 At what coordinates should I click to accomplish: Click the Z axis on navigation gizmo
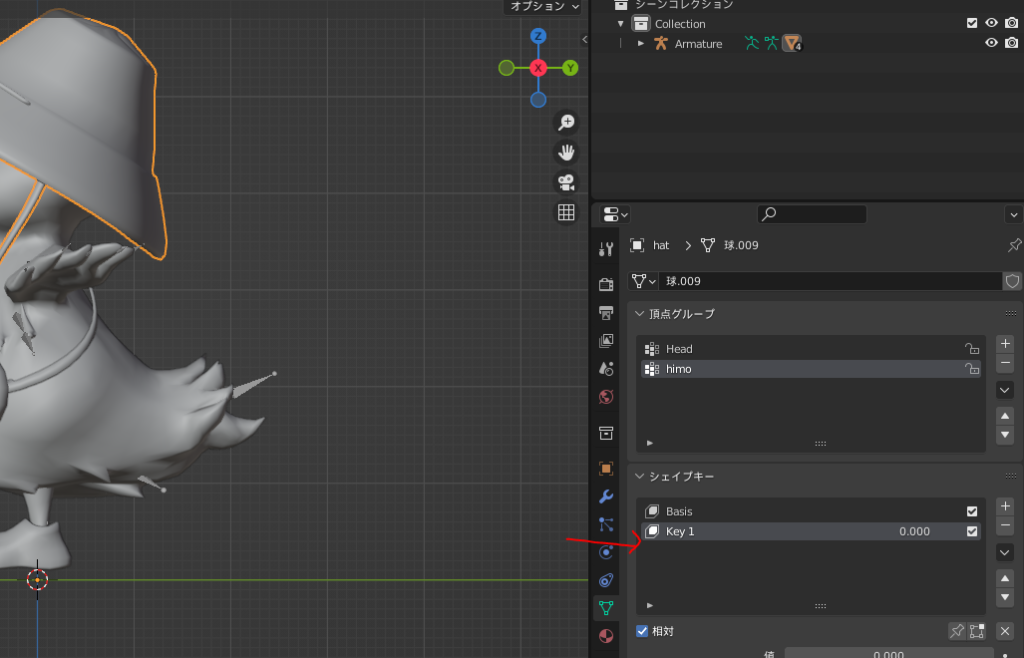pos(538,36)
